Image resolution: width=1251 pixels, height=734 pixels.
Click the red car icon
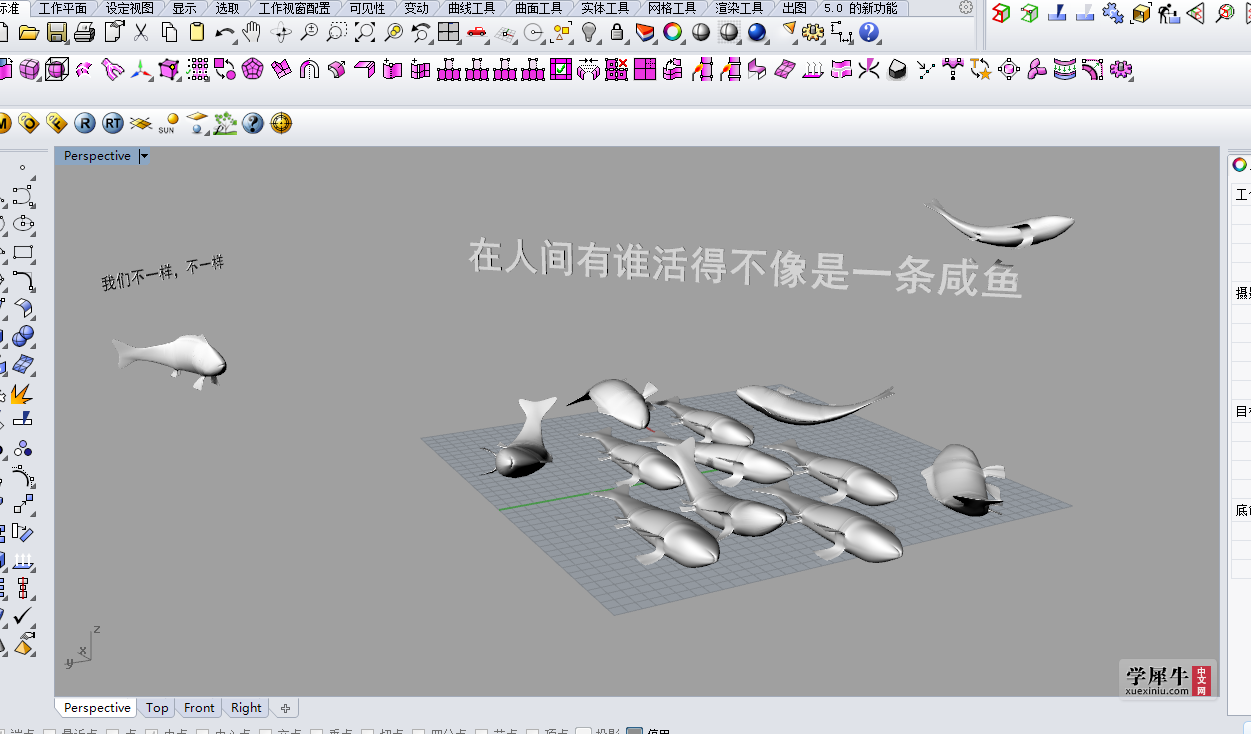477,32
